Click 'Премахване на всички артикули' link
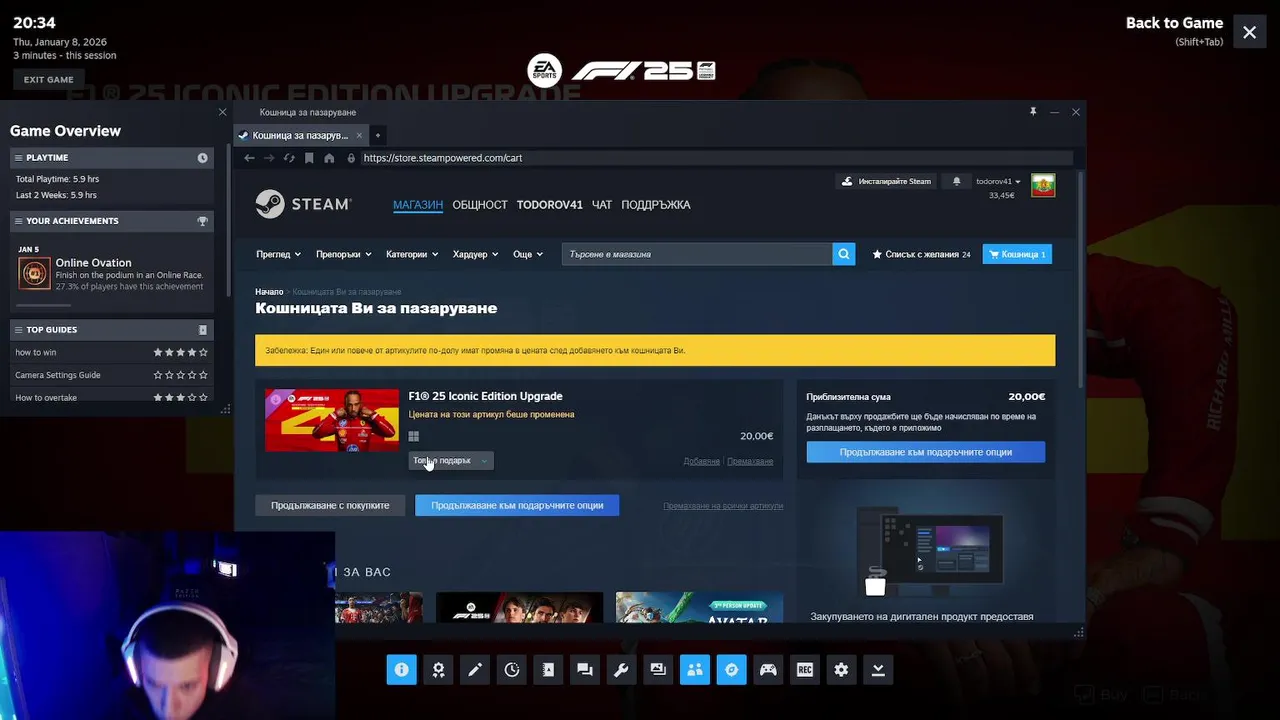This screenshot has width=1280, height=720. click(x=723, y=506)
